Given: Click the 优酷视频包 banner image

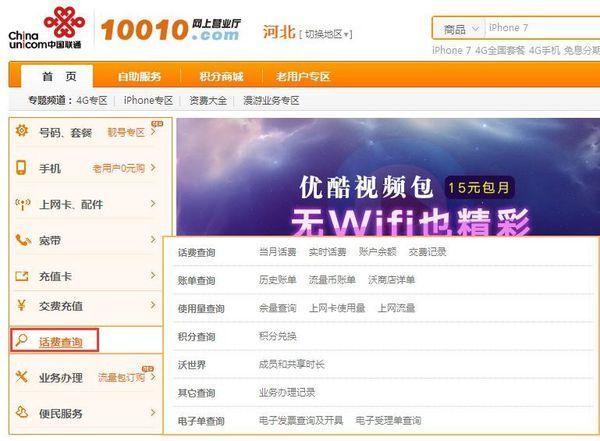Looking at the screenshot, I should (x=388, y=177).
